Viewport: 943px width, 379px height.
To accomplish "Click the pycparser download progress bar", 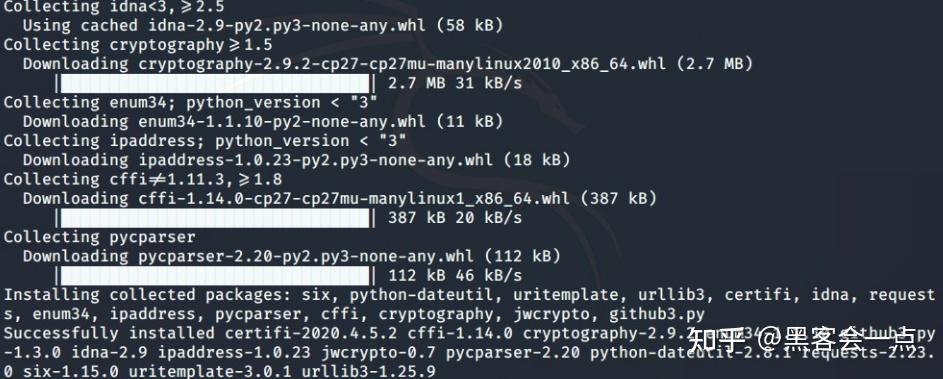I will (215, 276).
